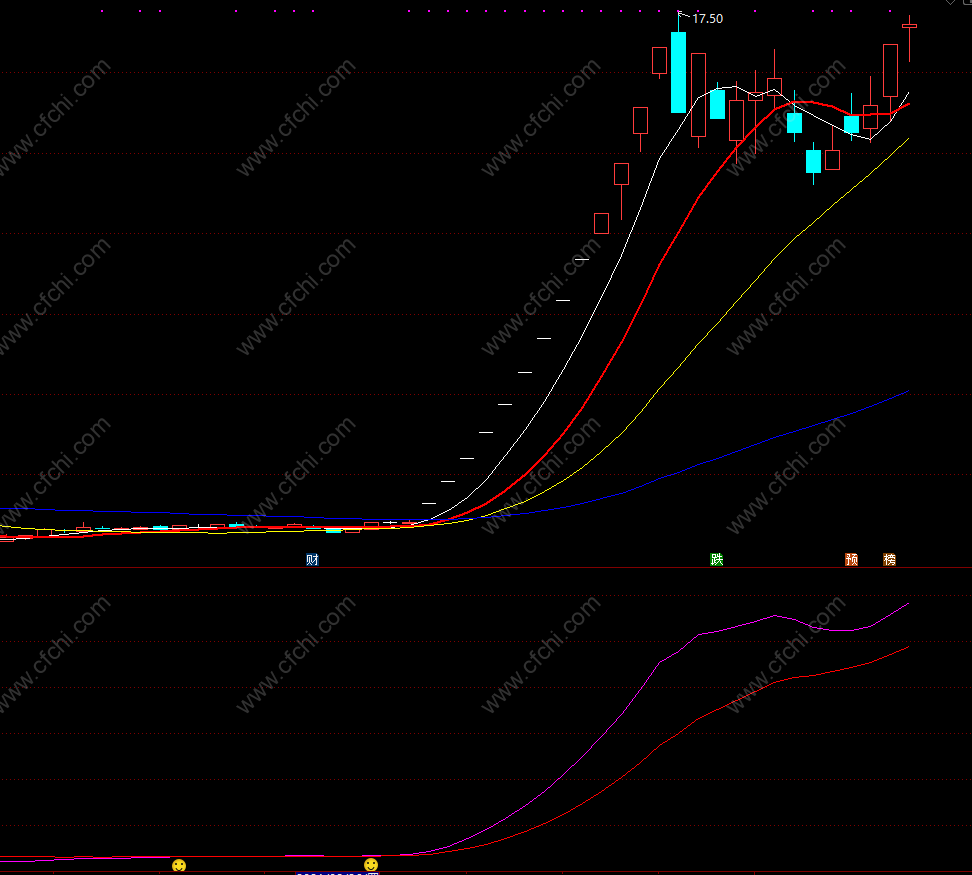Image resolution: width=972 pixels, height=875 pixels.
Task: Open the green 跌 event marker
Action: [717, 560]
